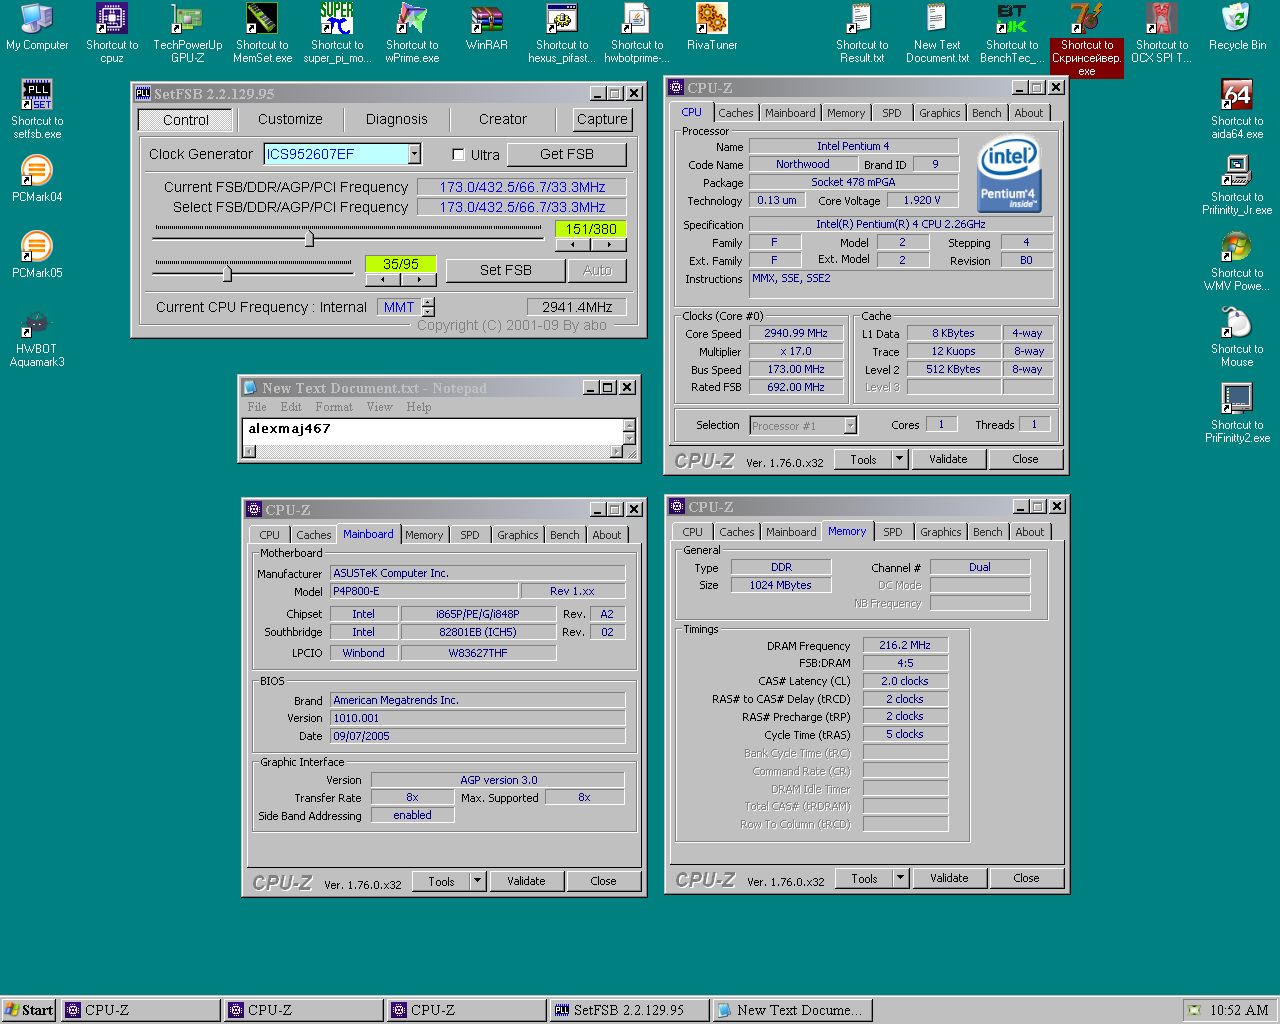
Task: Switch to the Customize tab in SetFSB
Action: [290, 119]
